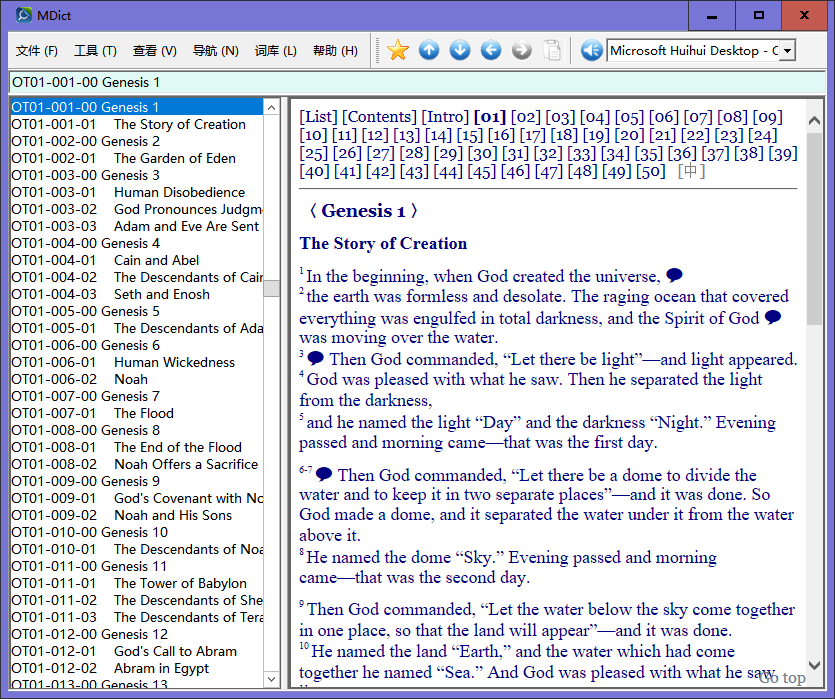
Task: Open the 查看 (V) menu
Action: 154,51
